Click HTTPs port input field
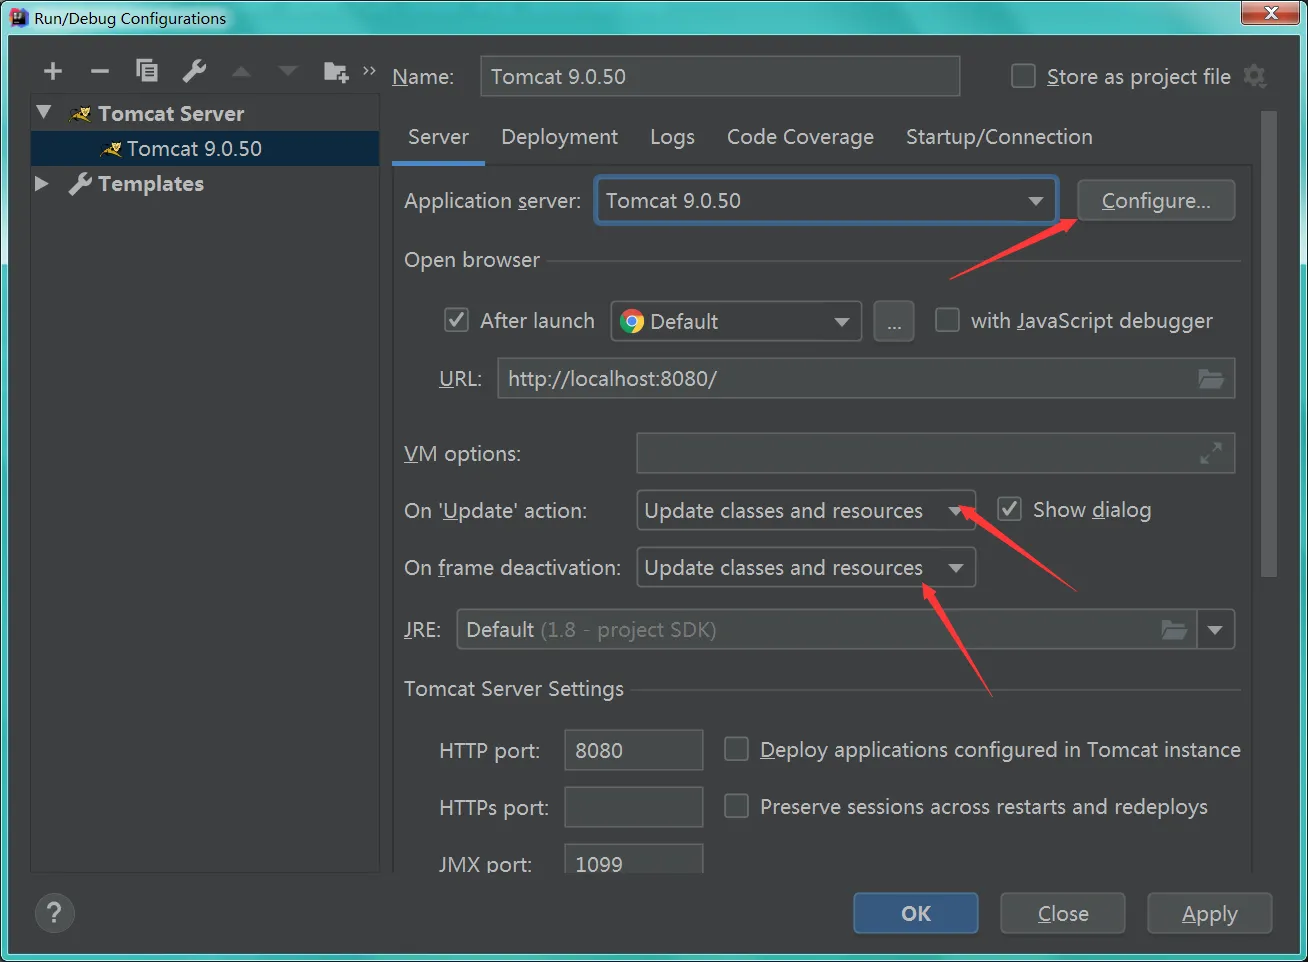Viewport: 1308px width, 962px height. [634, 807]
